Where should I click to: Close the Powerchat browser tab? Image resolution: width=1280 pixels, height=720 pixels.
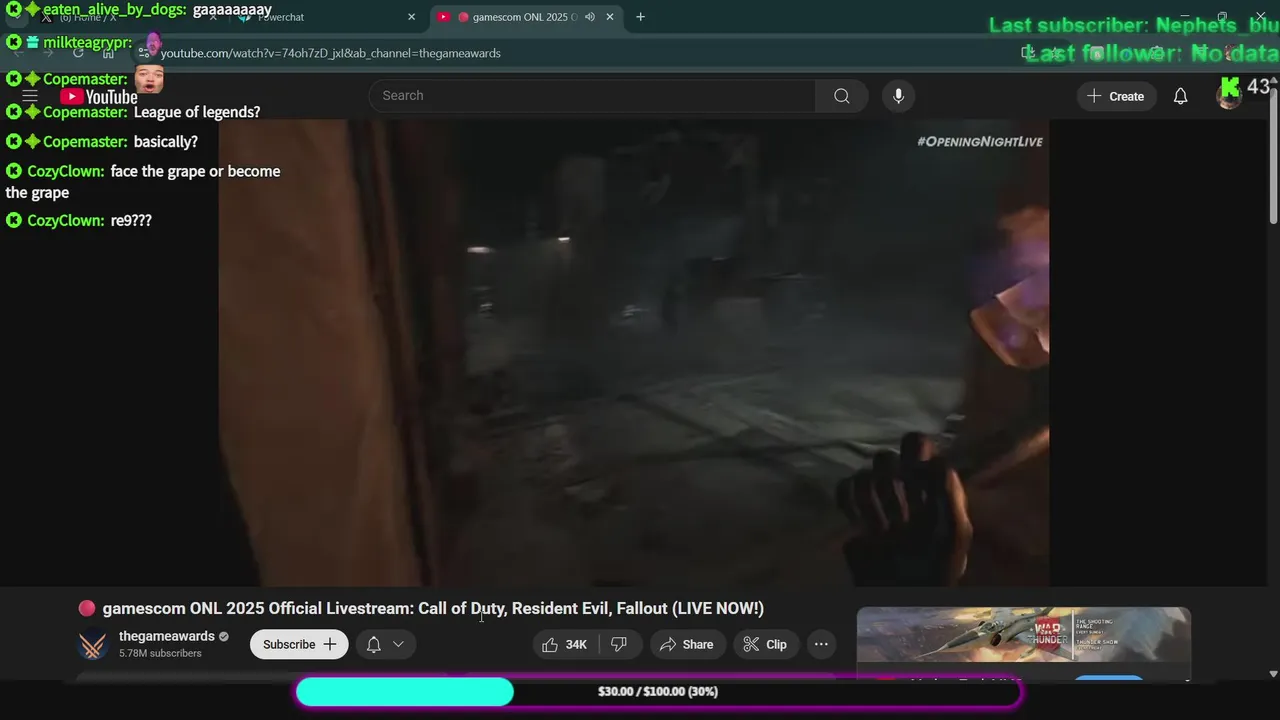(411, 17)
